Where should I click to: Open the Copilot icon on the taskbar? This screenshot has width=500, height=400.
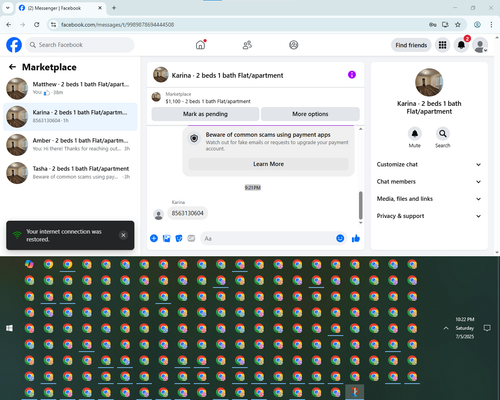tap(29, 264)
